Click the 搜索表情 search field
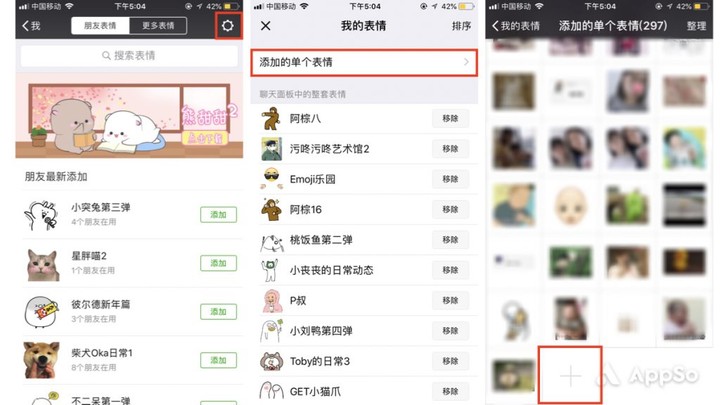This screenshot has height=405, width=720. (129, 56)
